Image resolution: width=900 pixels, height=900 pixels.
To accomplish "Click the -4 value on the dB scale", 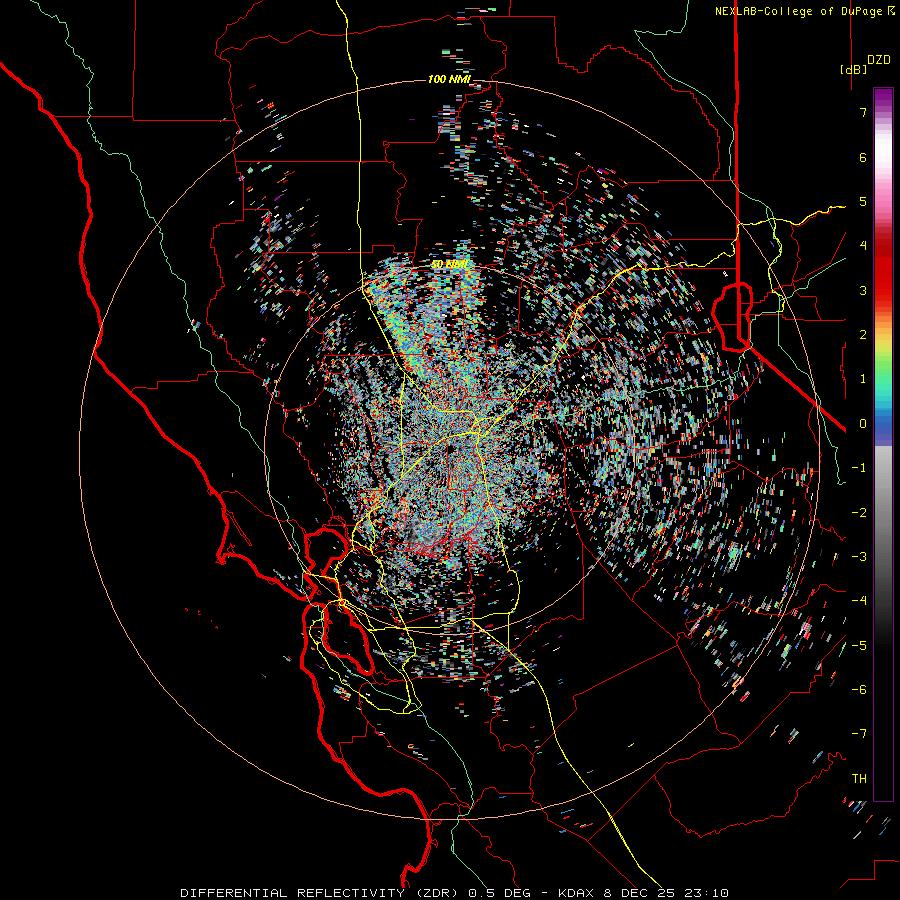I will tap(859, 601).
